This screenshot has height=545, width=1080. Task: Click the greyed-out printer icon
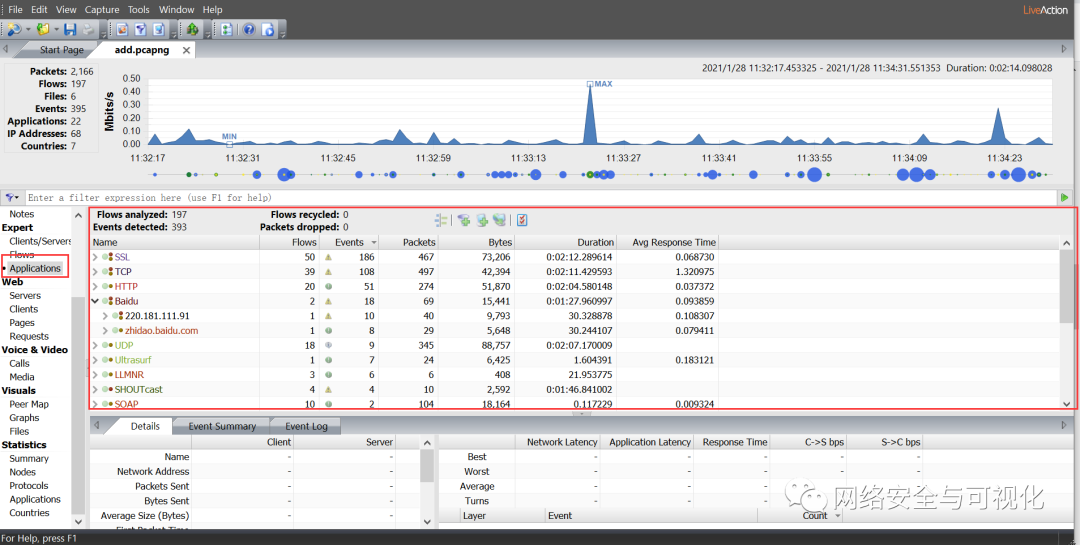[88, 29]
